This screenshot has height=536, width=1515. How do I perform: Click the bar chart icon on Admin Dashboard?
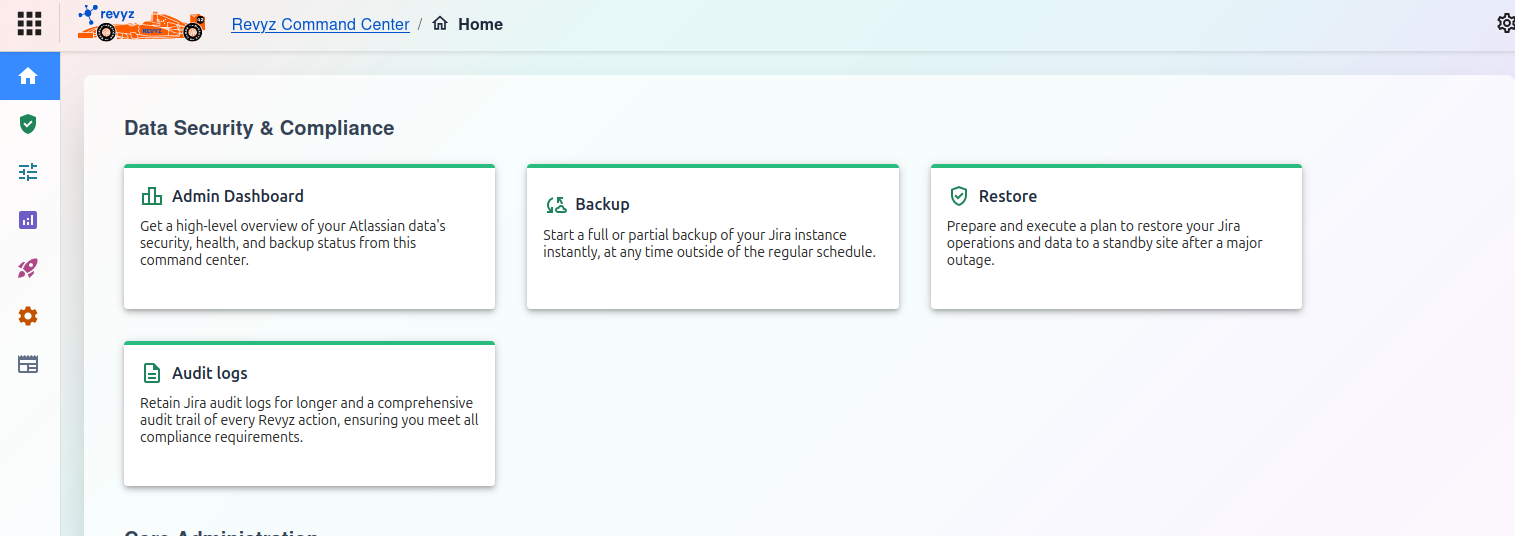(151, 196)
